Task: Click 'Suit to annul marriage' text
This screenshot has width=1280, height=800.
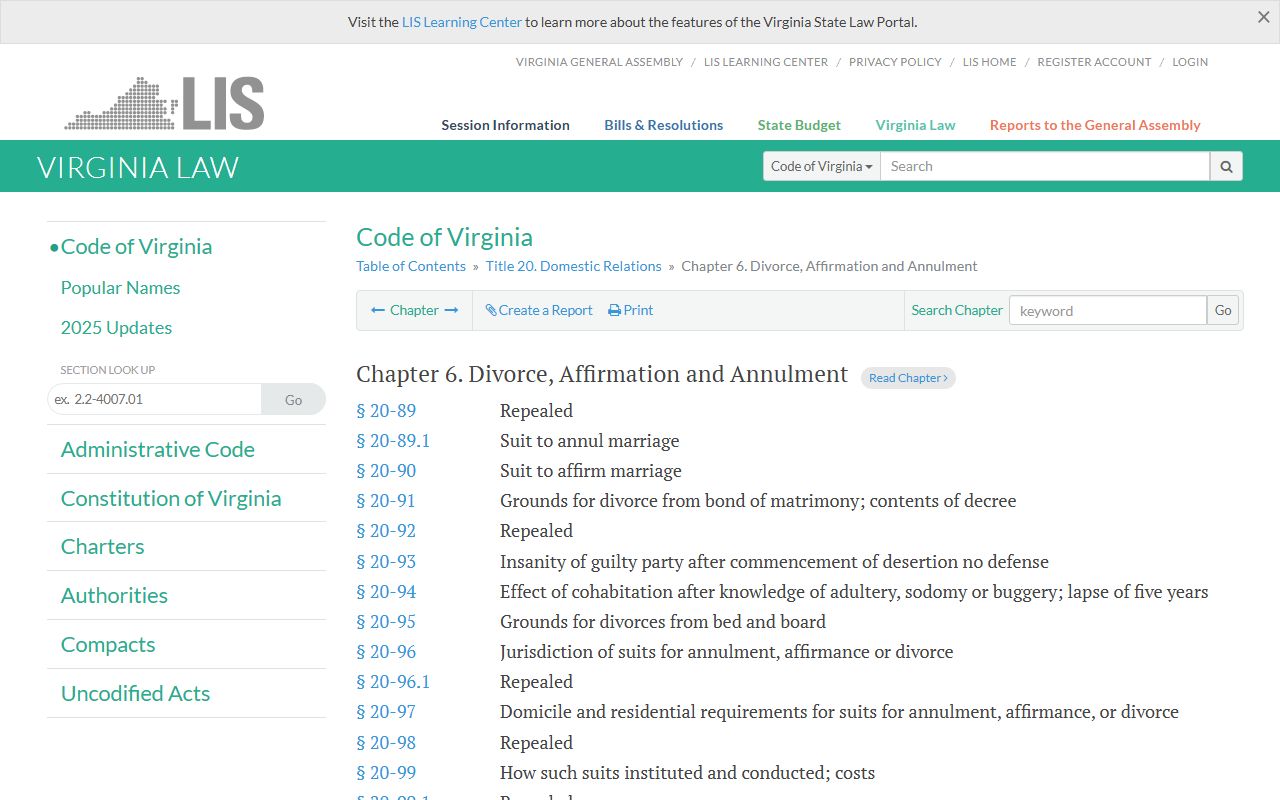Action: click(x=590, y=441)
